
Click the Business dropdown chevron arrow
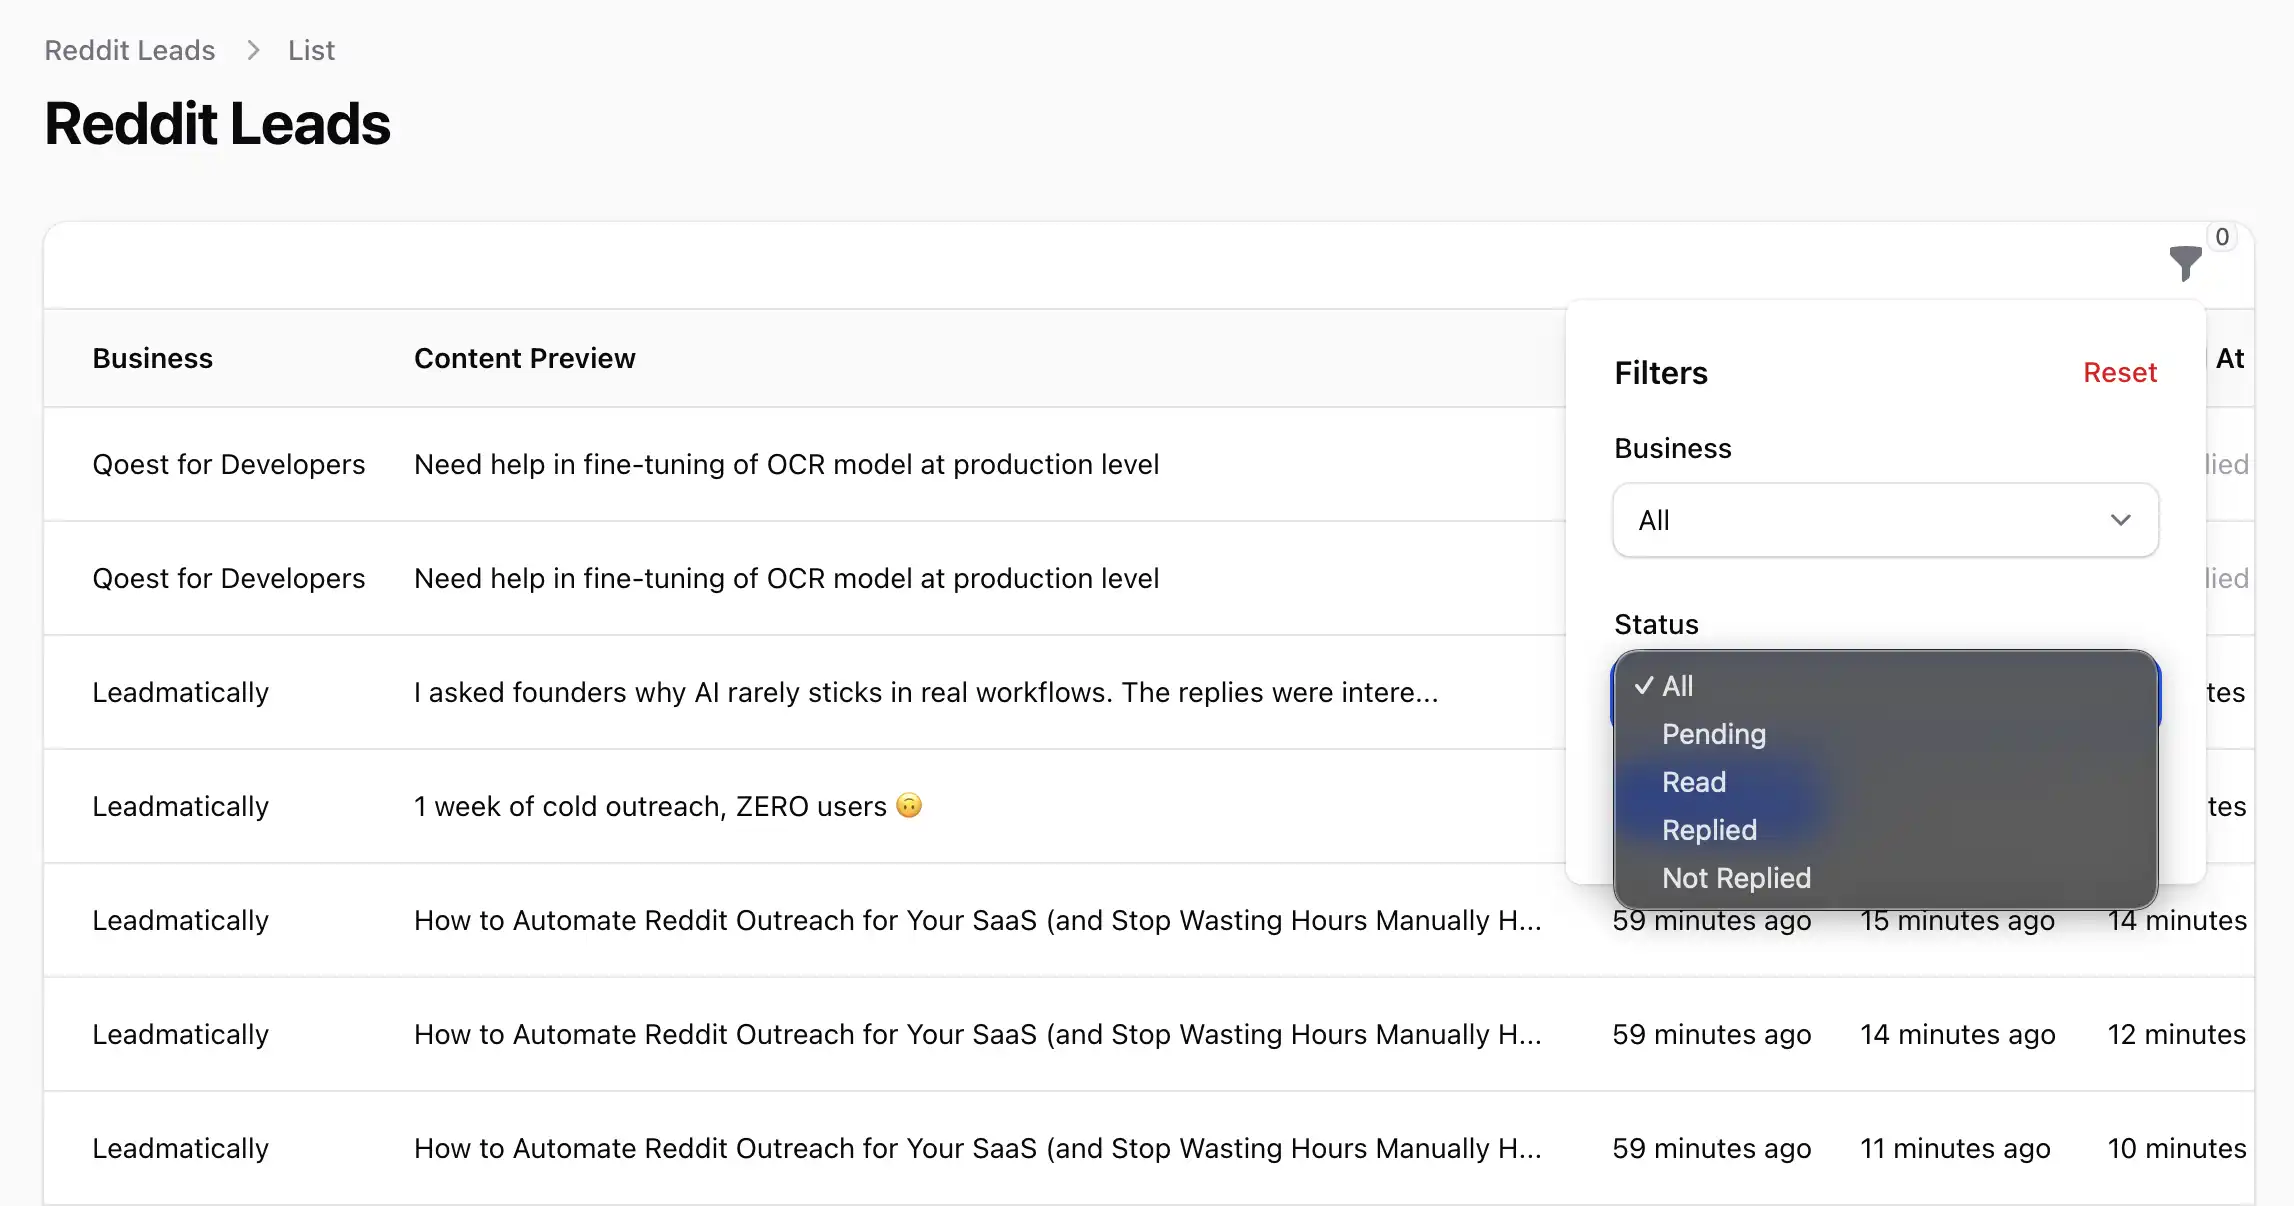point(2120,520)
